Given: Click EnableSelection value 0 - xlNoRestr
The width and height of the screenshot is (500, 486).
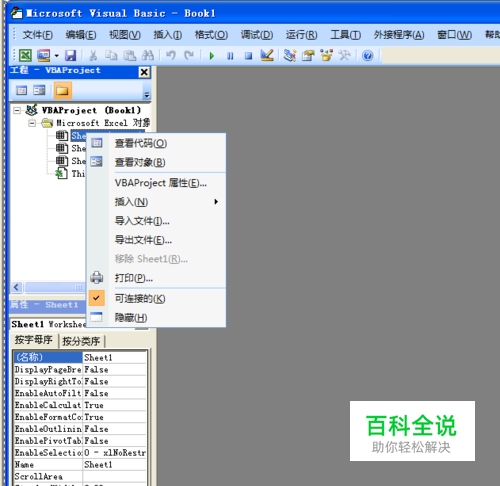Looking at the screenshot, I should (114, 453).
